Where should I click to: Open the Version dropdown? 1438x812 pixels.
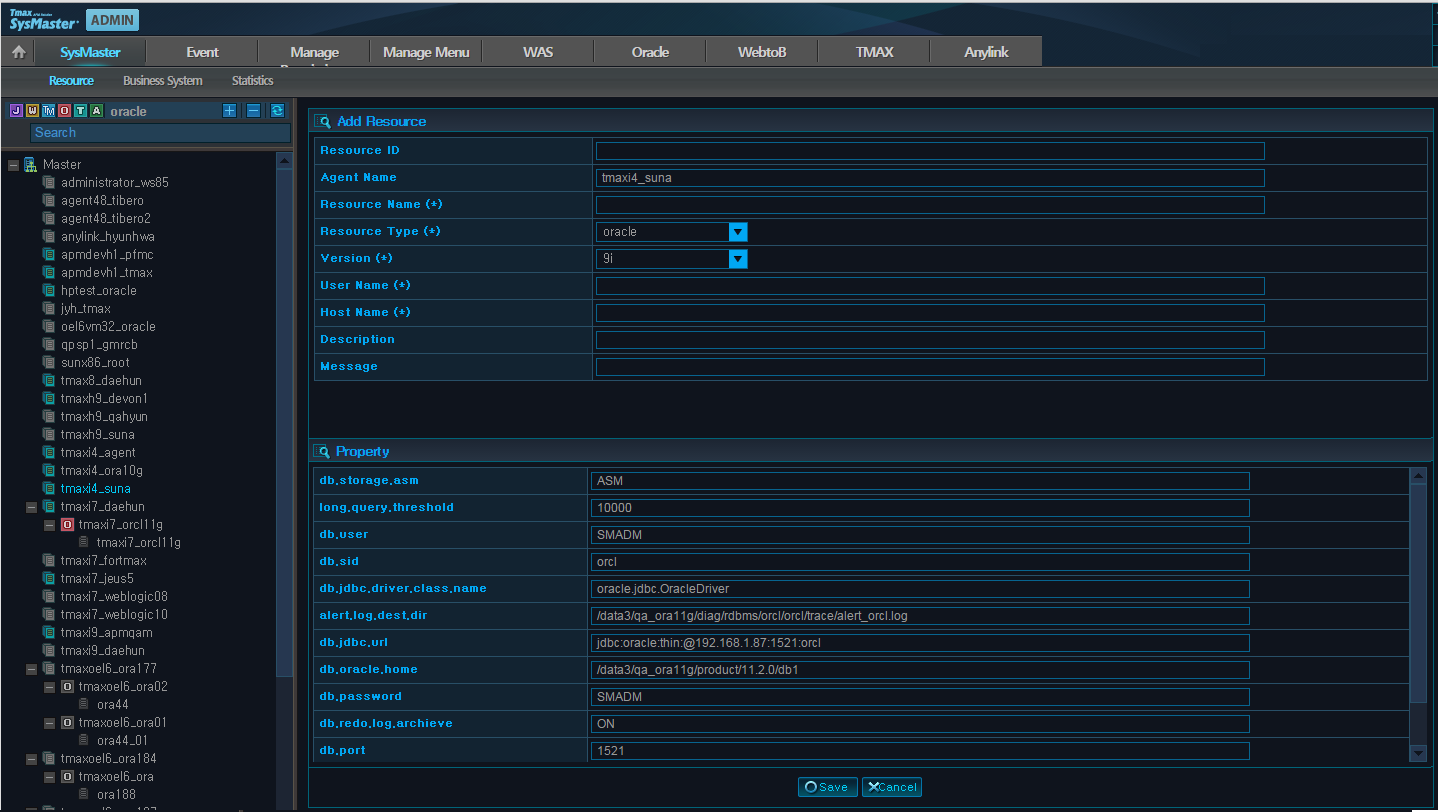(x=738, y=259)
